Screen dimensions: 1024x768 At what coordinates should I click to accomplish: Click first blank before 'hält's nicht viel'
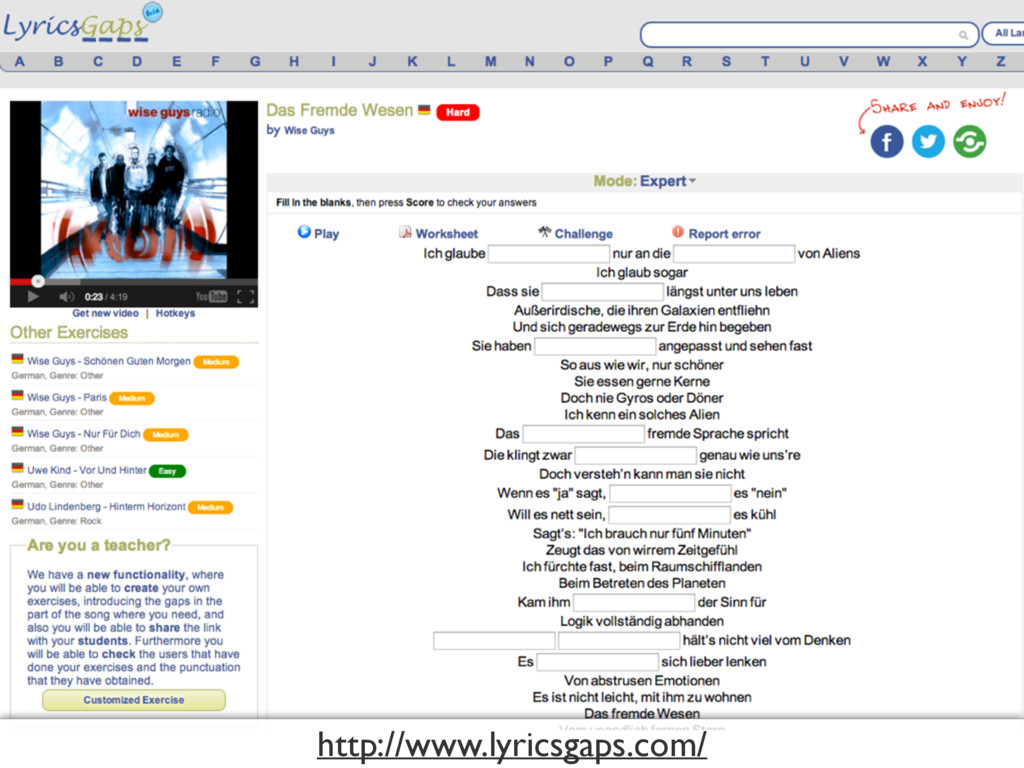pos(494,641)
